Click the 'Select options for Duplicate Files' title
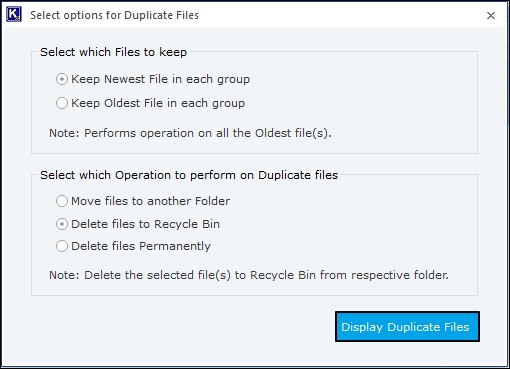This screenshot has width=510, height=369. tap(114, 15)
